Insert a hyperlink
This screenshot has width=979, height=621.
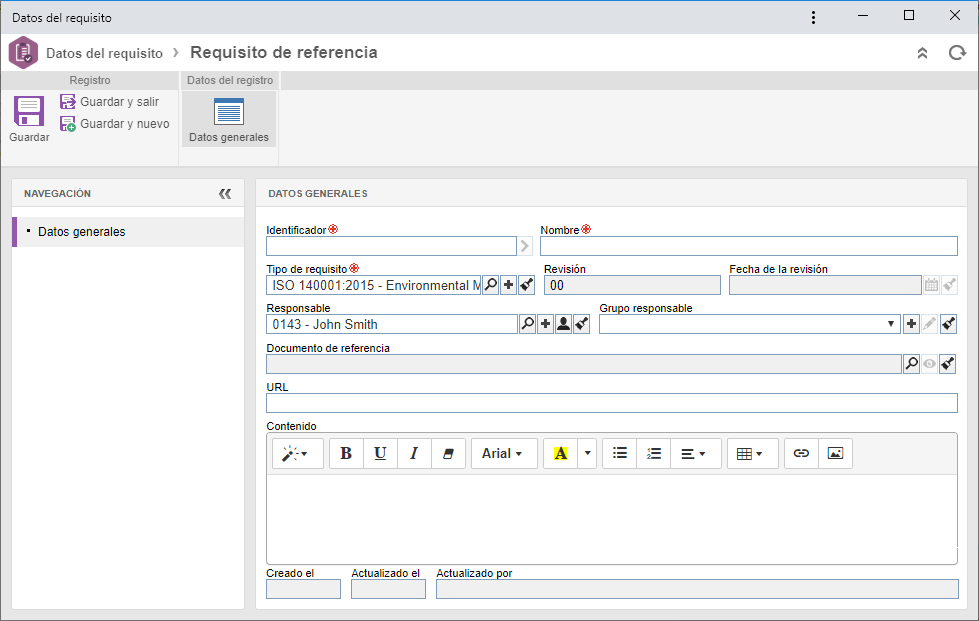[x=801, y=454]
